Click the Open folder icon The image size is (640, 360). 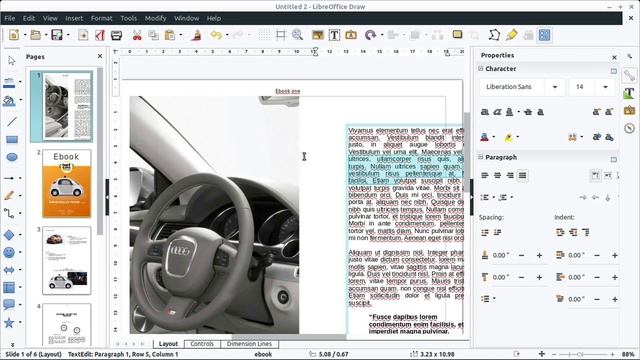click(36, 35)
